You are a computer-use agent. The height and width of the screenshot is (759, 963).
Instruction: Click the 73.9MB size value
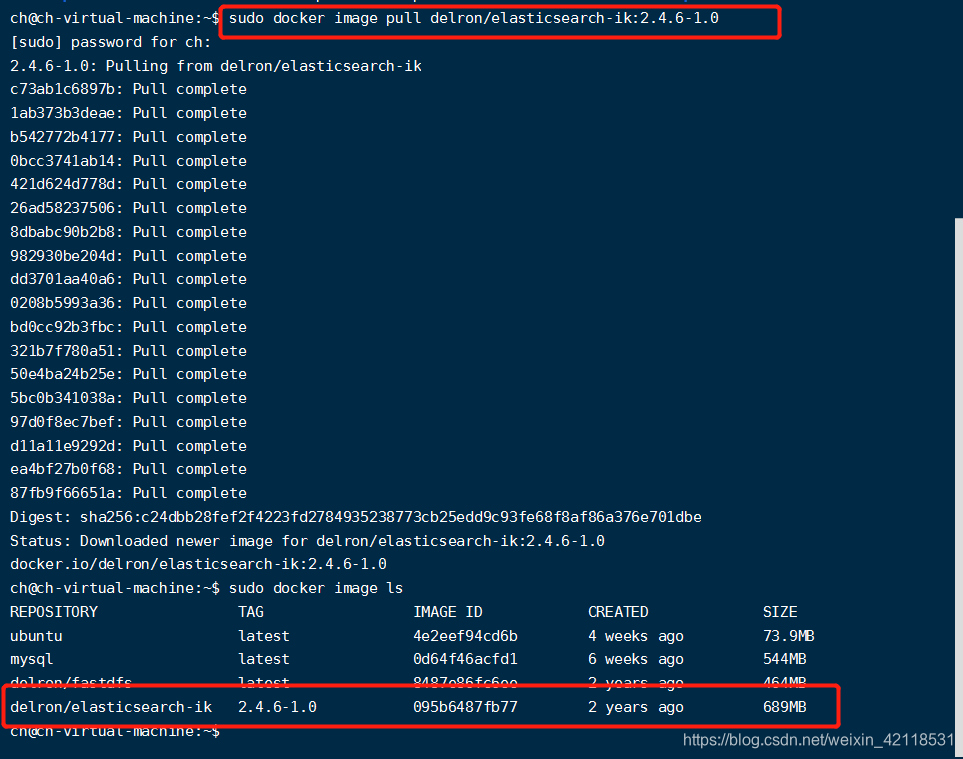coord(789,636)
